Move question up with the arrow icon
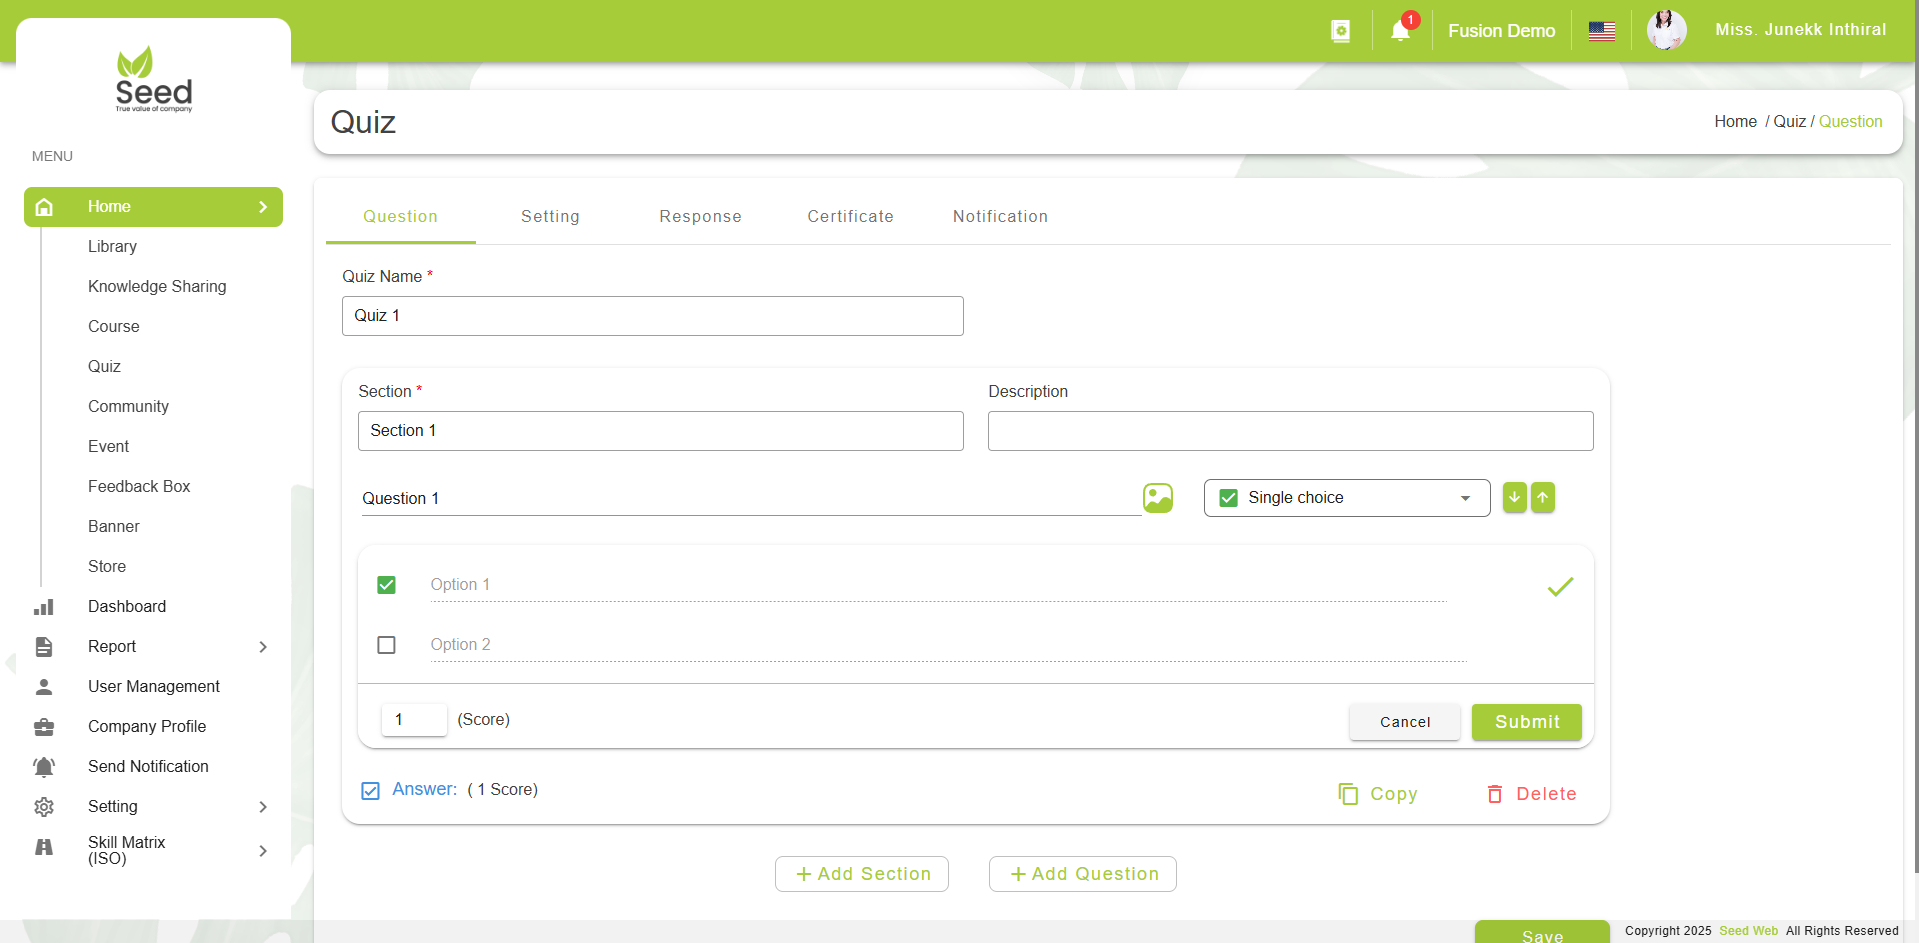This screenshot has width=1919, height=943. tap(1543, 498)
